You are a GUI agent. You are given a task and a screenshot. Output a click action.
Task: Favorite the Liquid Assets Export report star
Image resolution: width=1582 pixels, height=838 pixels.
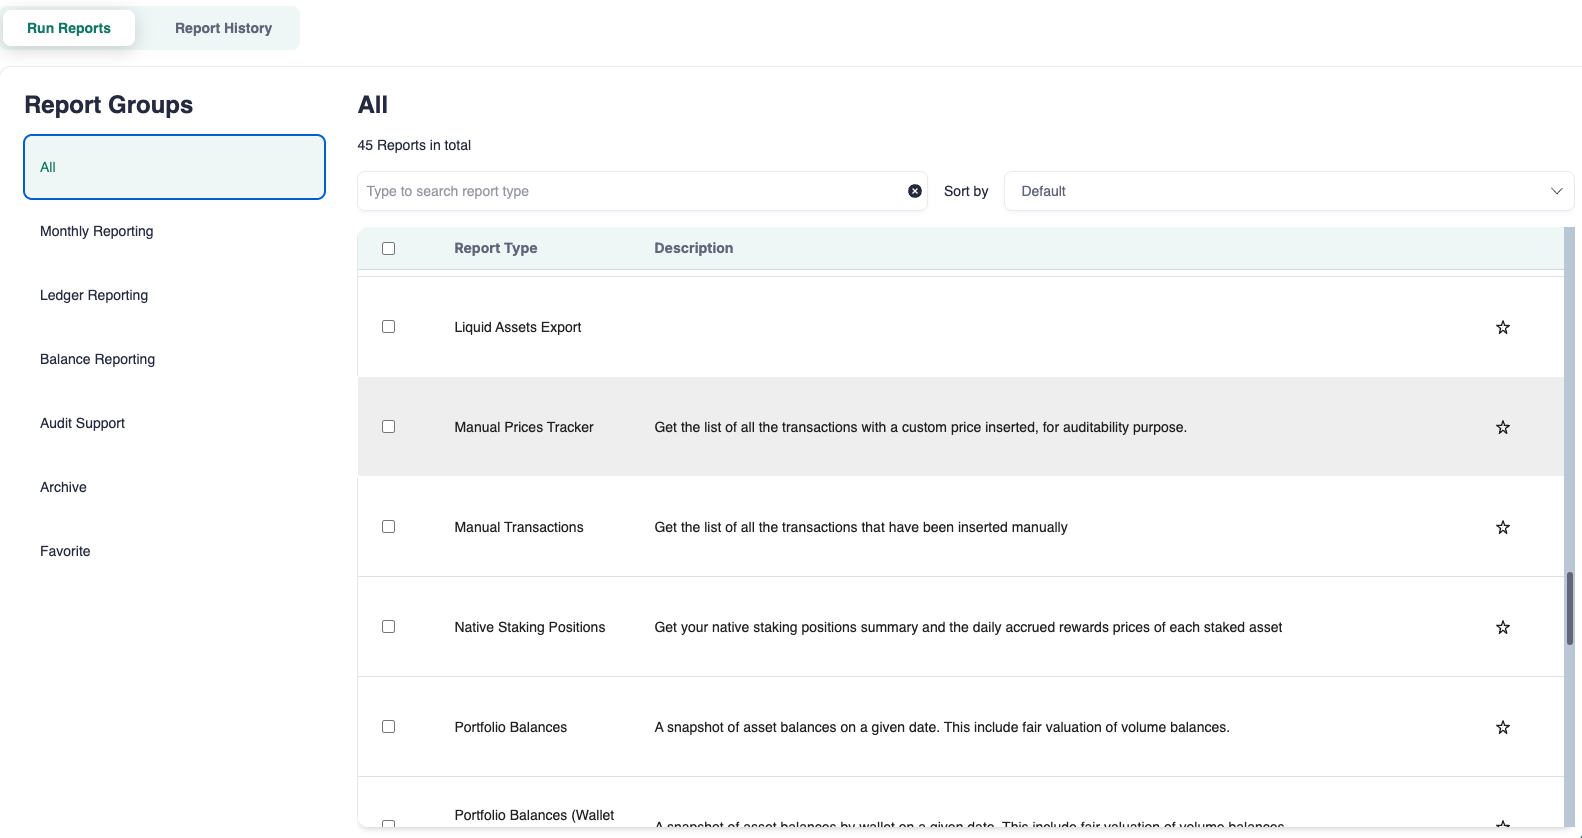pyautogui.click(x=1502, y=327)
